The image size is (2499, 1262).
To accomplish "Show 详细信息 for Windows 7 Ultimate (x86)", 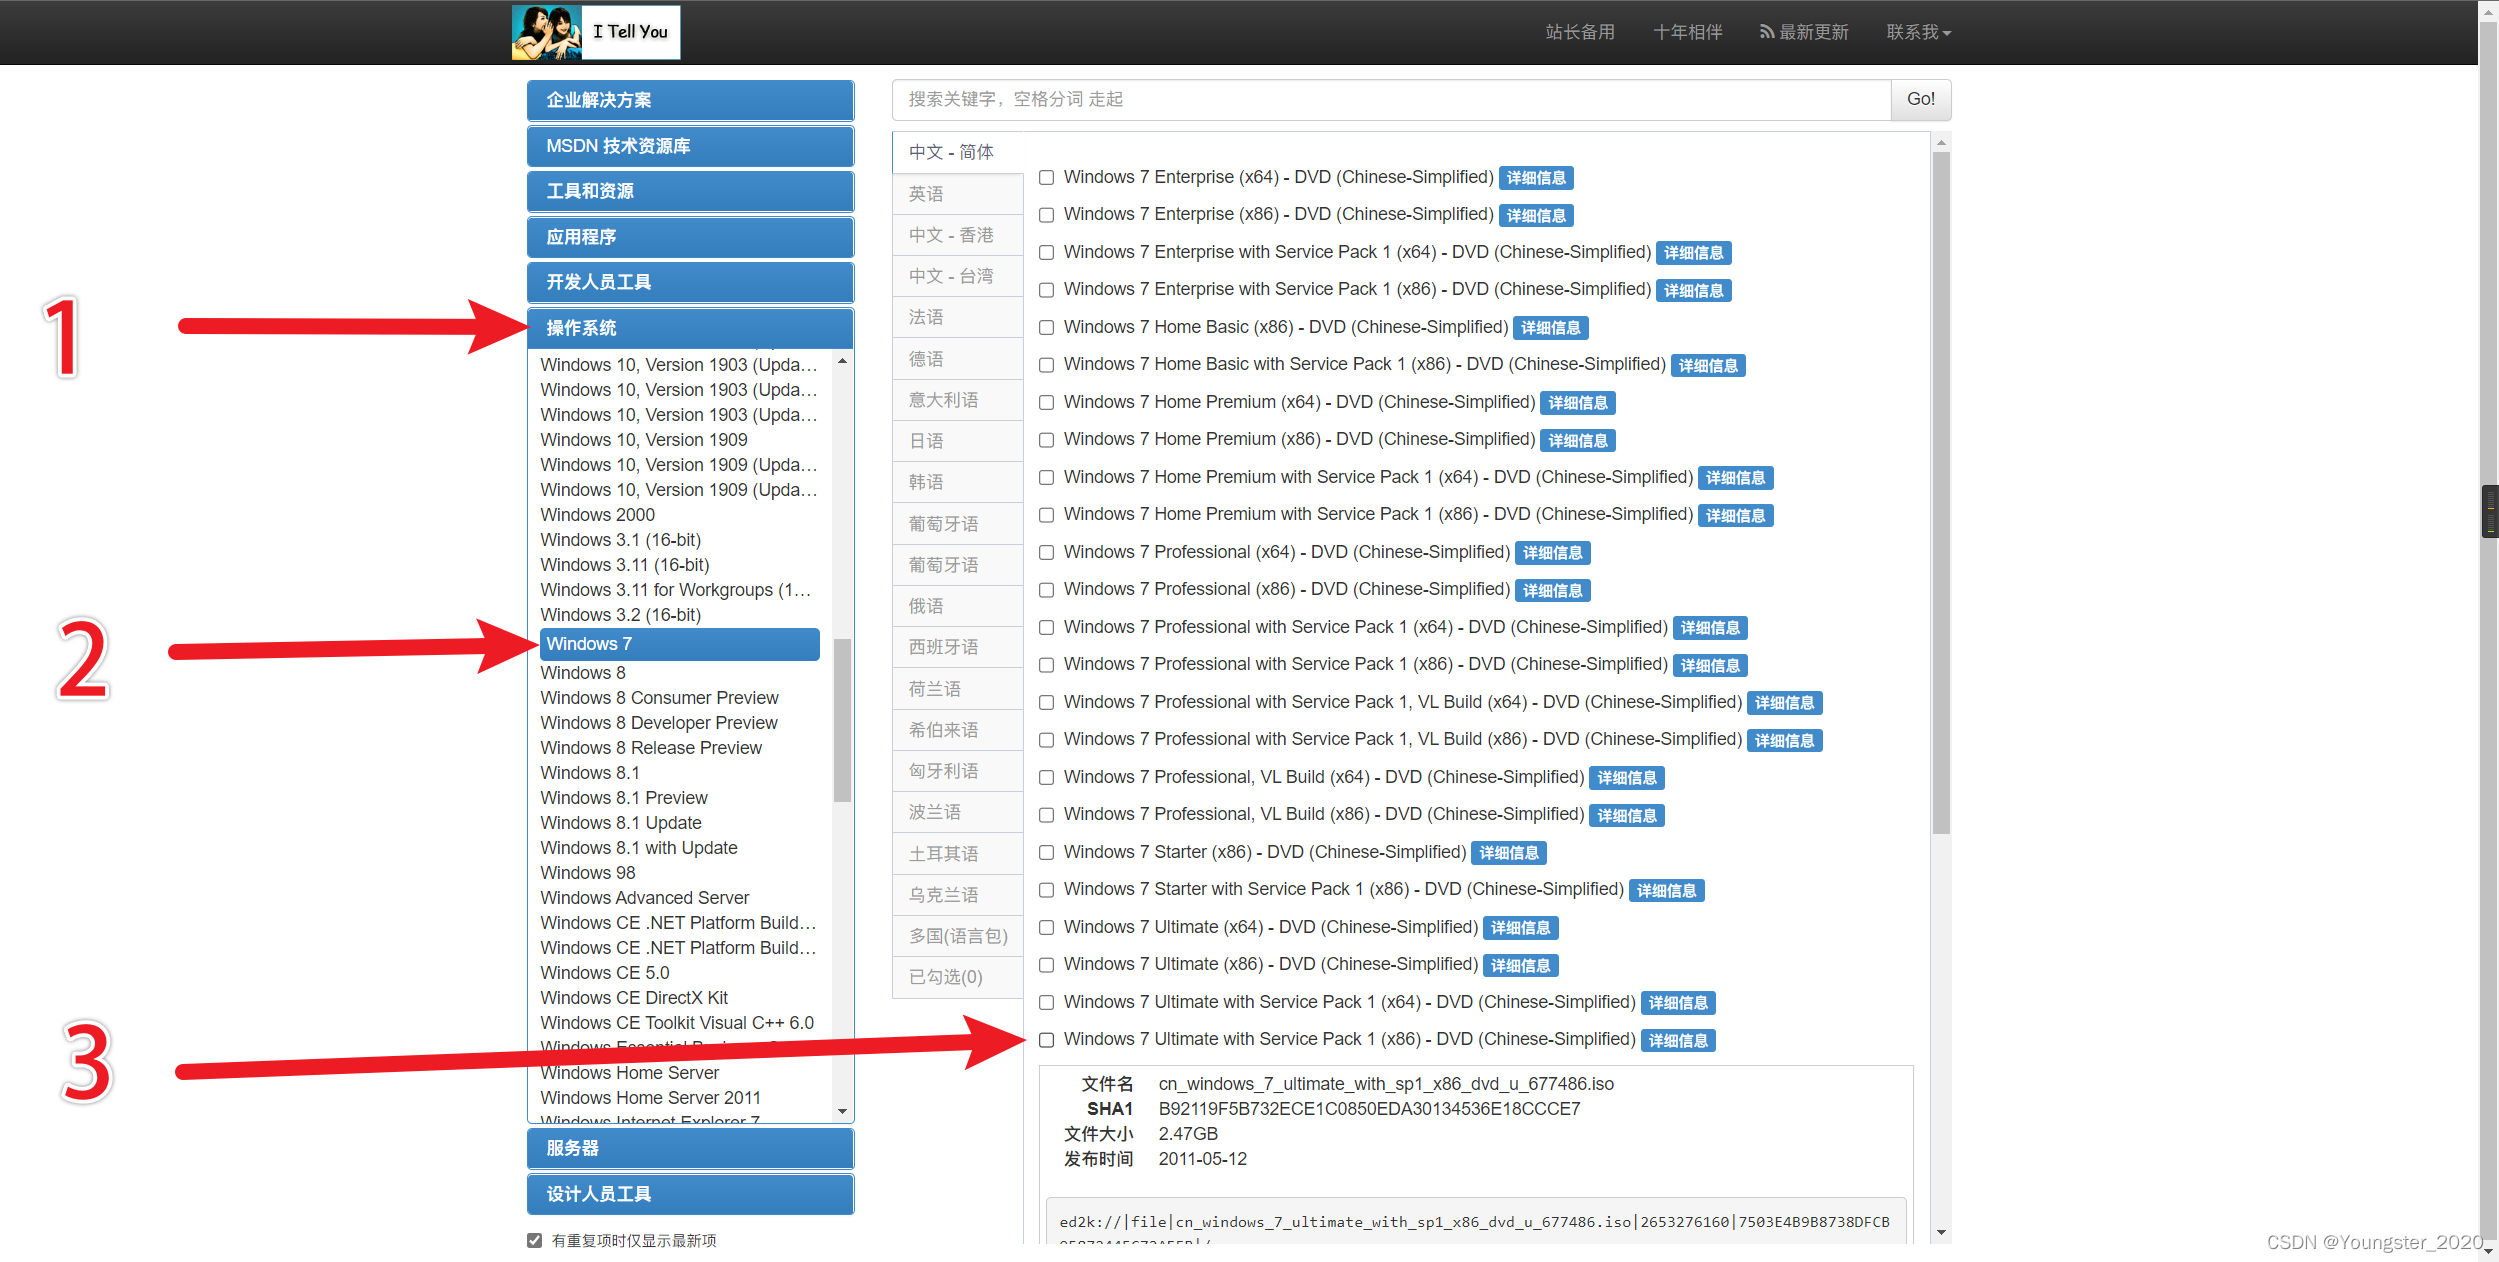I will [x=1521, y=966].
